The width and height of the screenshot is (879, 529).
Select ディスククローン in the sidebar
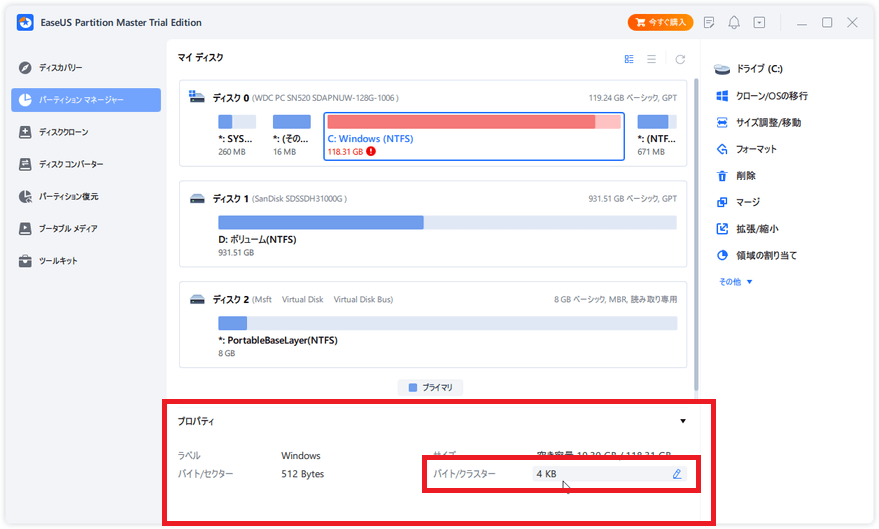(63, 132)
